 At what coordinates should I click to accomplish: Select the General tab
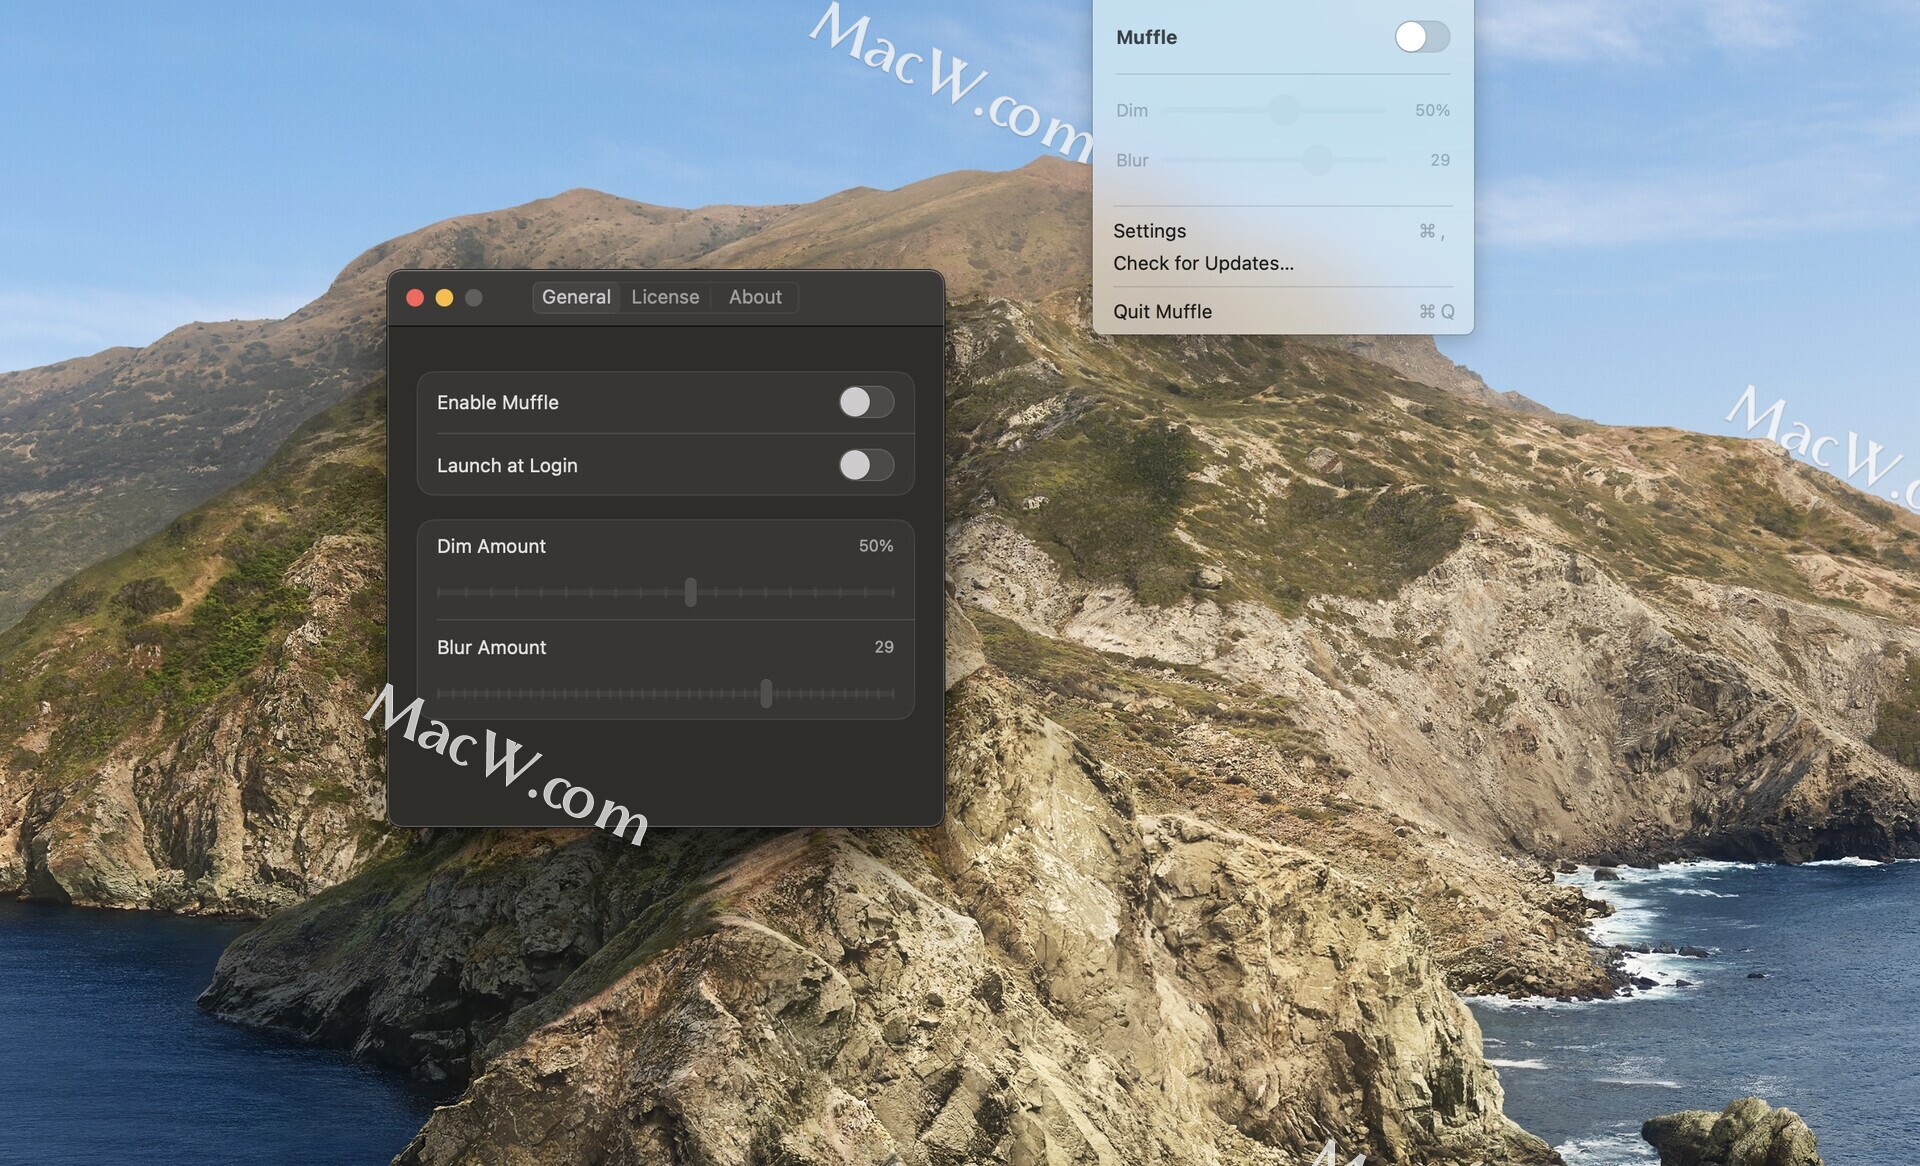tap(576, 297)
